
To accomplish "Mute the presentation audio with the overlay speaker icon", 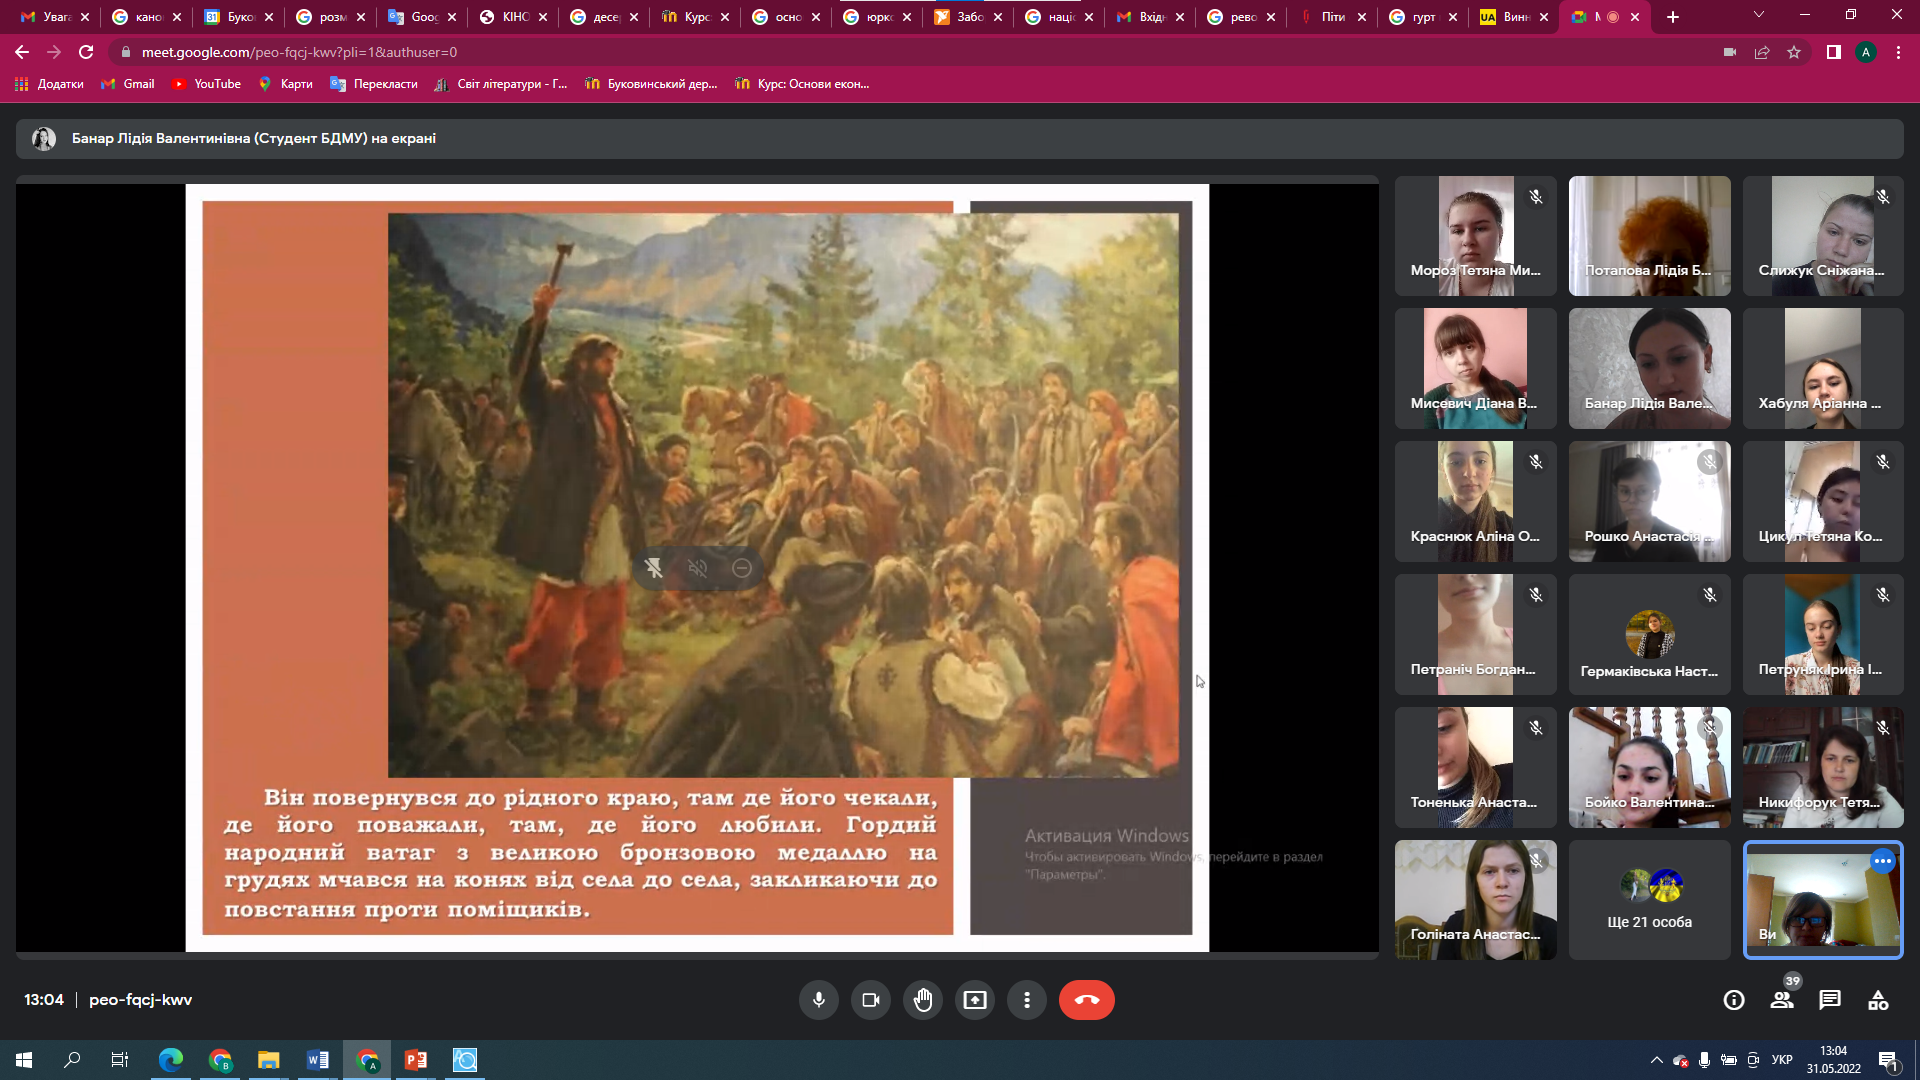I will click(698, 568).
